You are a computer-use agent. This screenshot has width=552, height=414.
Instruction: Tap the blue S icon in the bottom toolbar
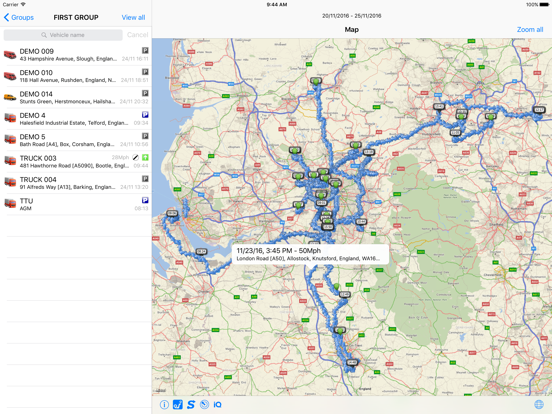coord(191,404)
